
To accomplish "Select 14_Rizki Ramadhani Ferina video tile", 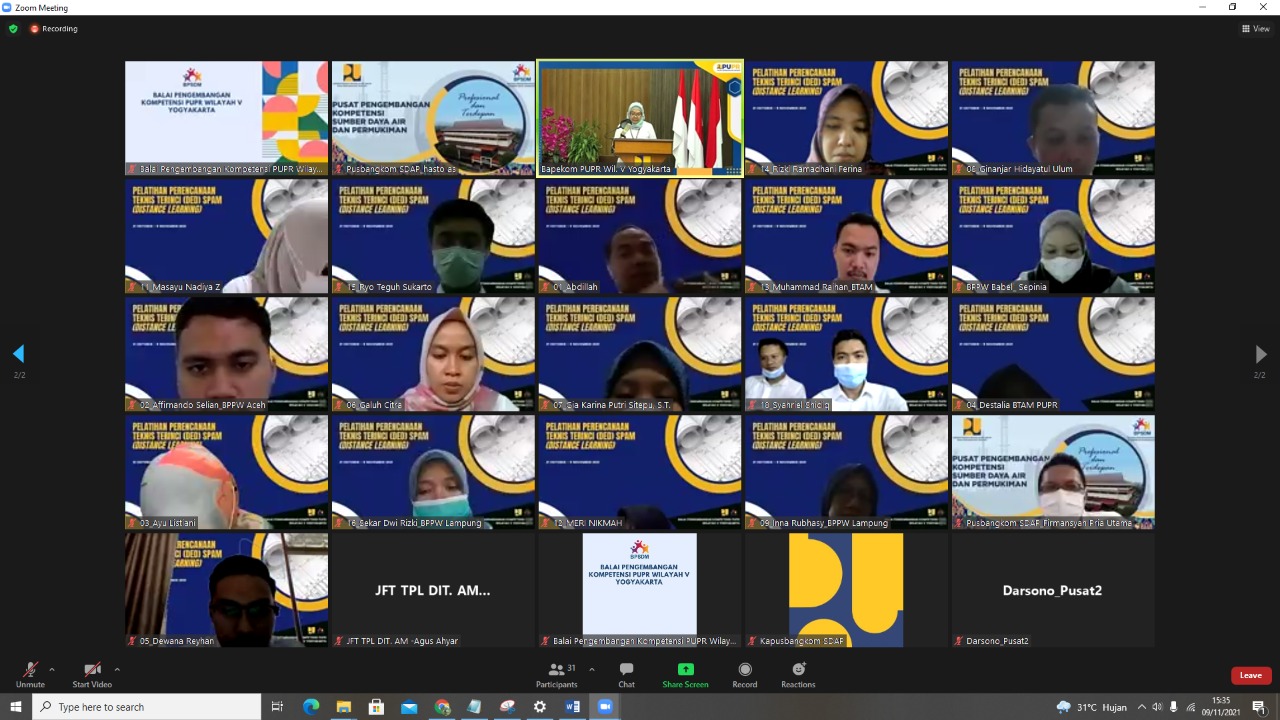I will pyautogui.click(x=846, y=118).
